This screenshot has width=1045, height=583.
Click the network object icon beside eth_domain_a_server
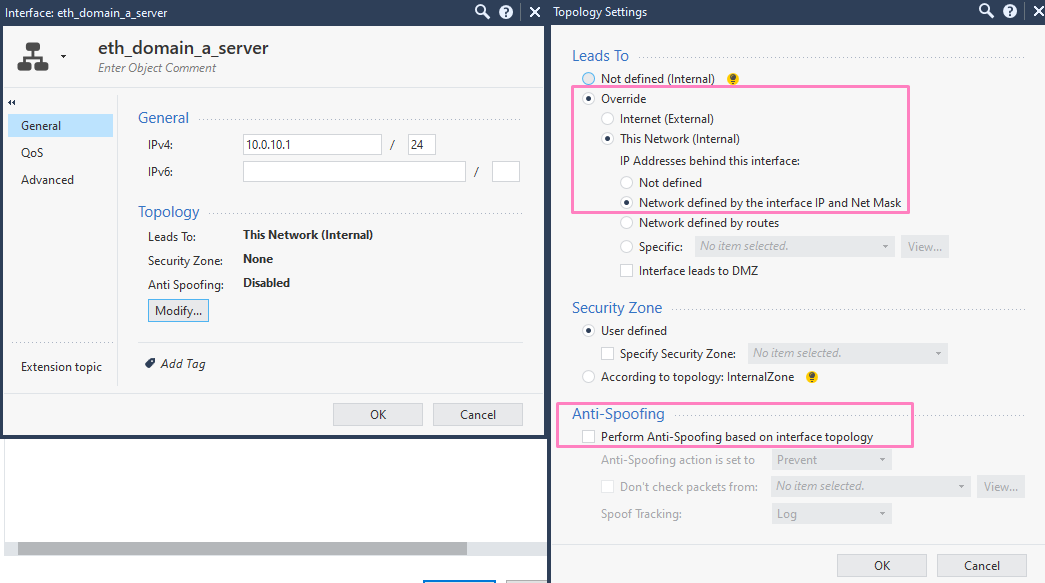(x=34, y=56)
